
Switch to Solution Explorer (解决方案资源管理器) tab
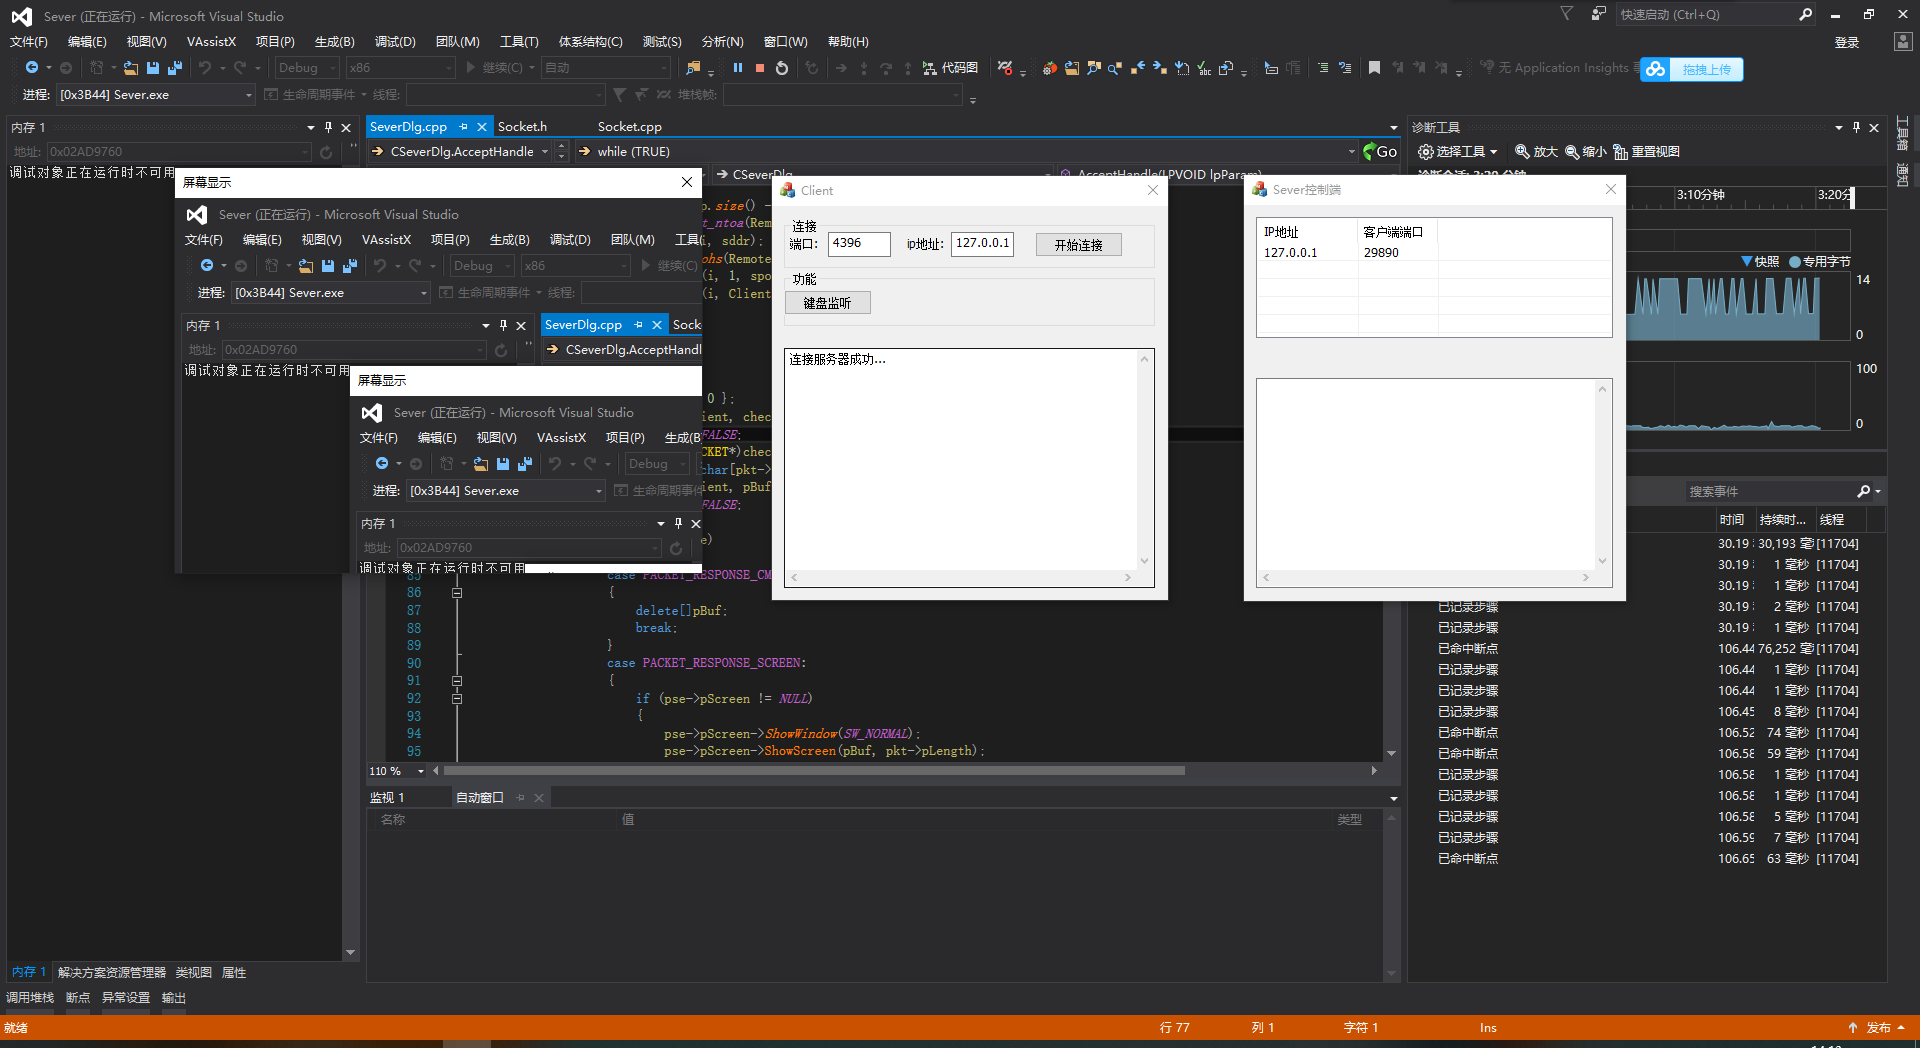coord(112,973)
